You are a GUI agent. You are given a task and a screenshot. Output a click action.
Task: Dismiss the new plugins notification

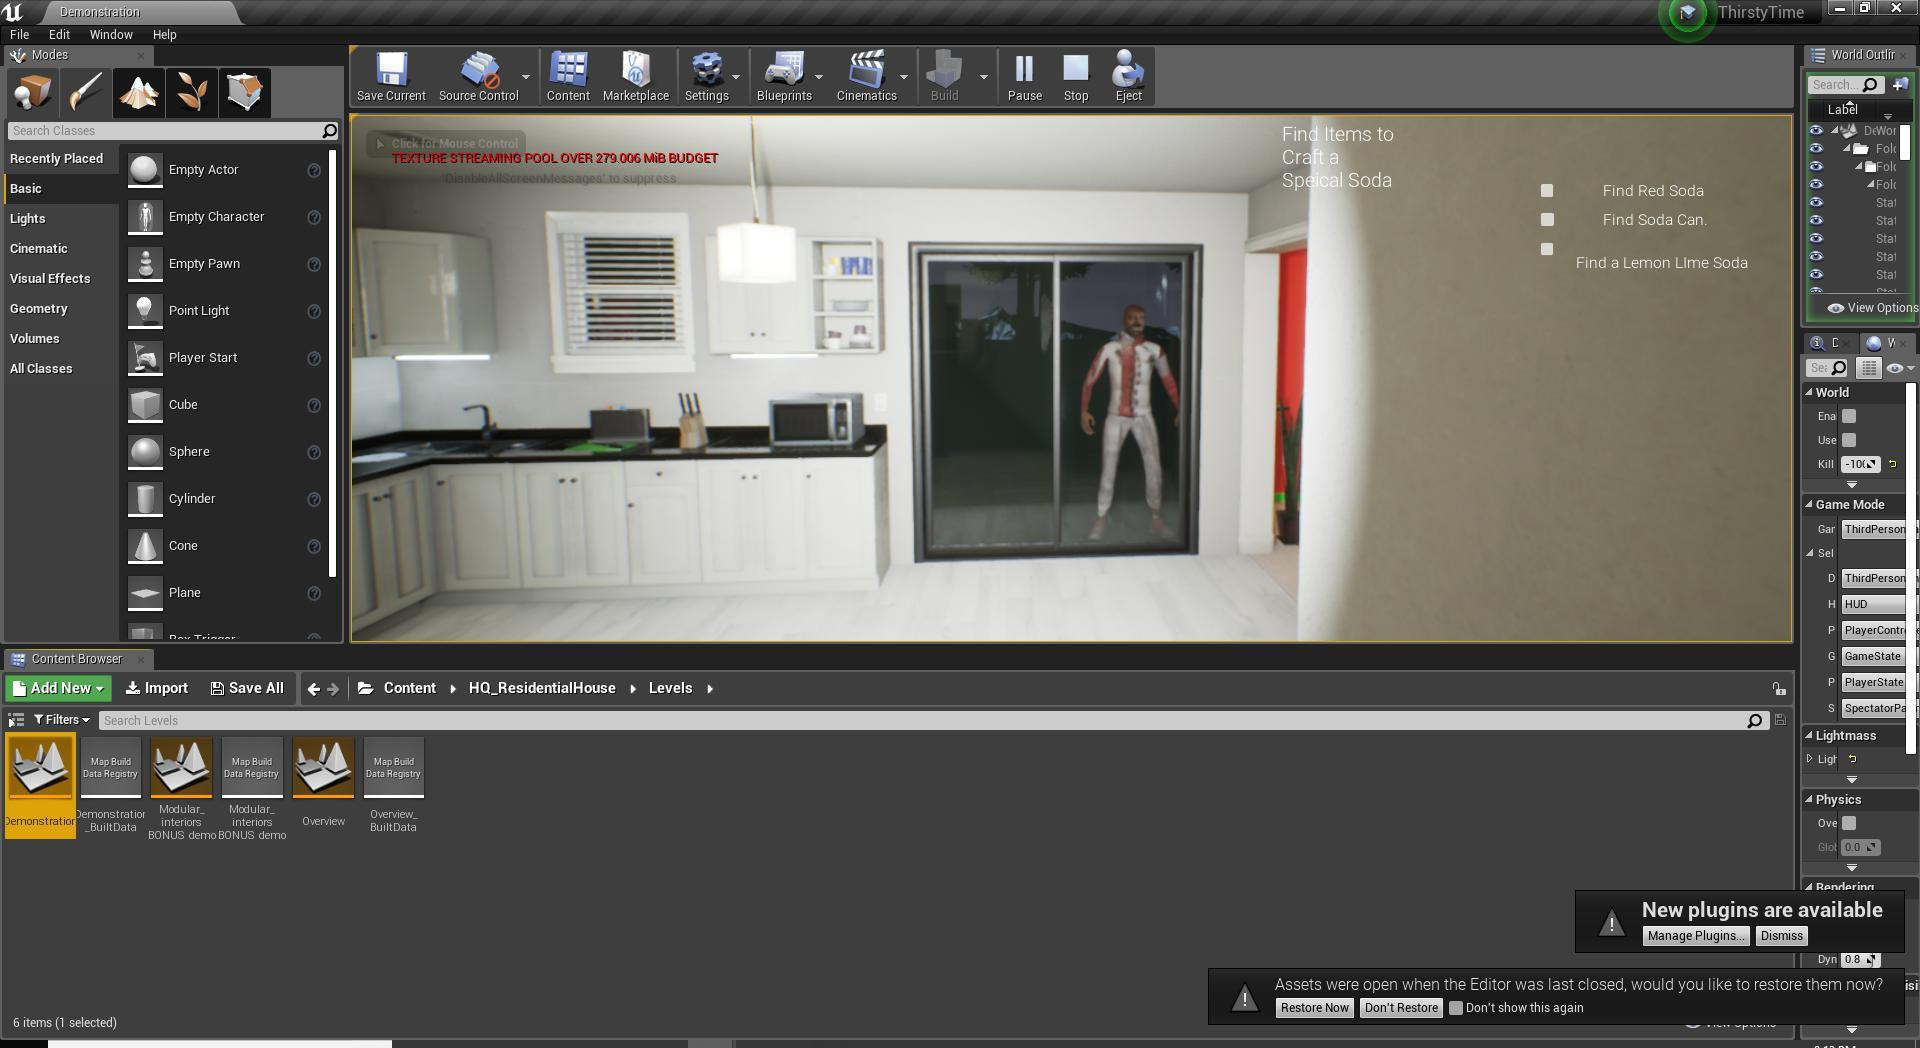click(x=1781, y=936)
